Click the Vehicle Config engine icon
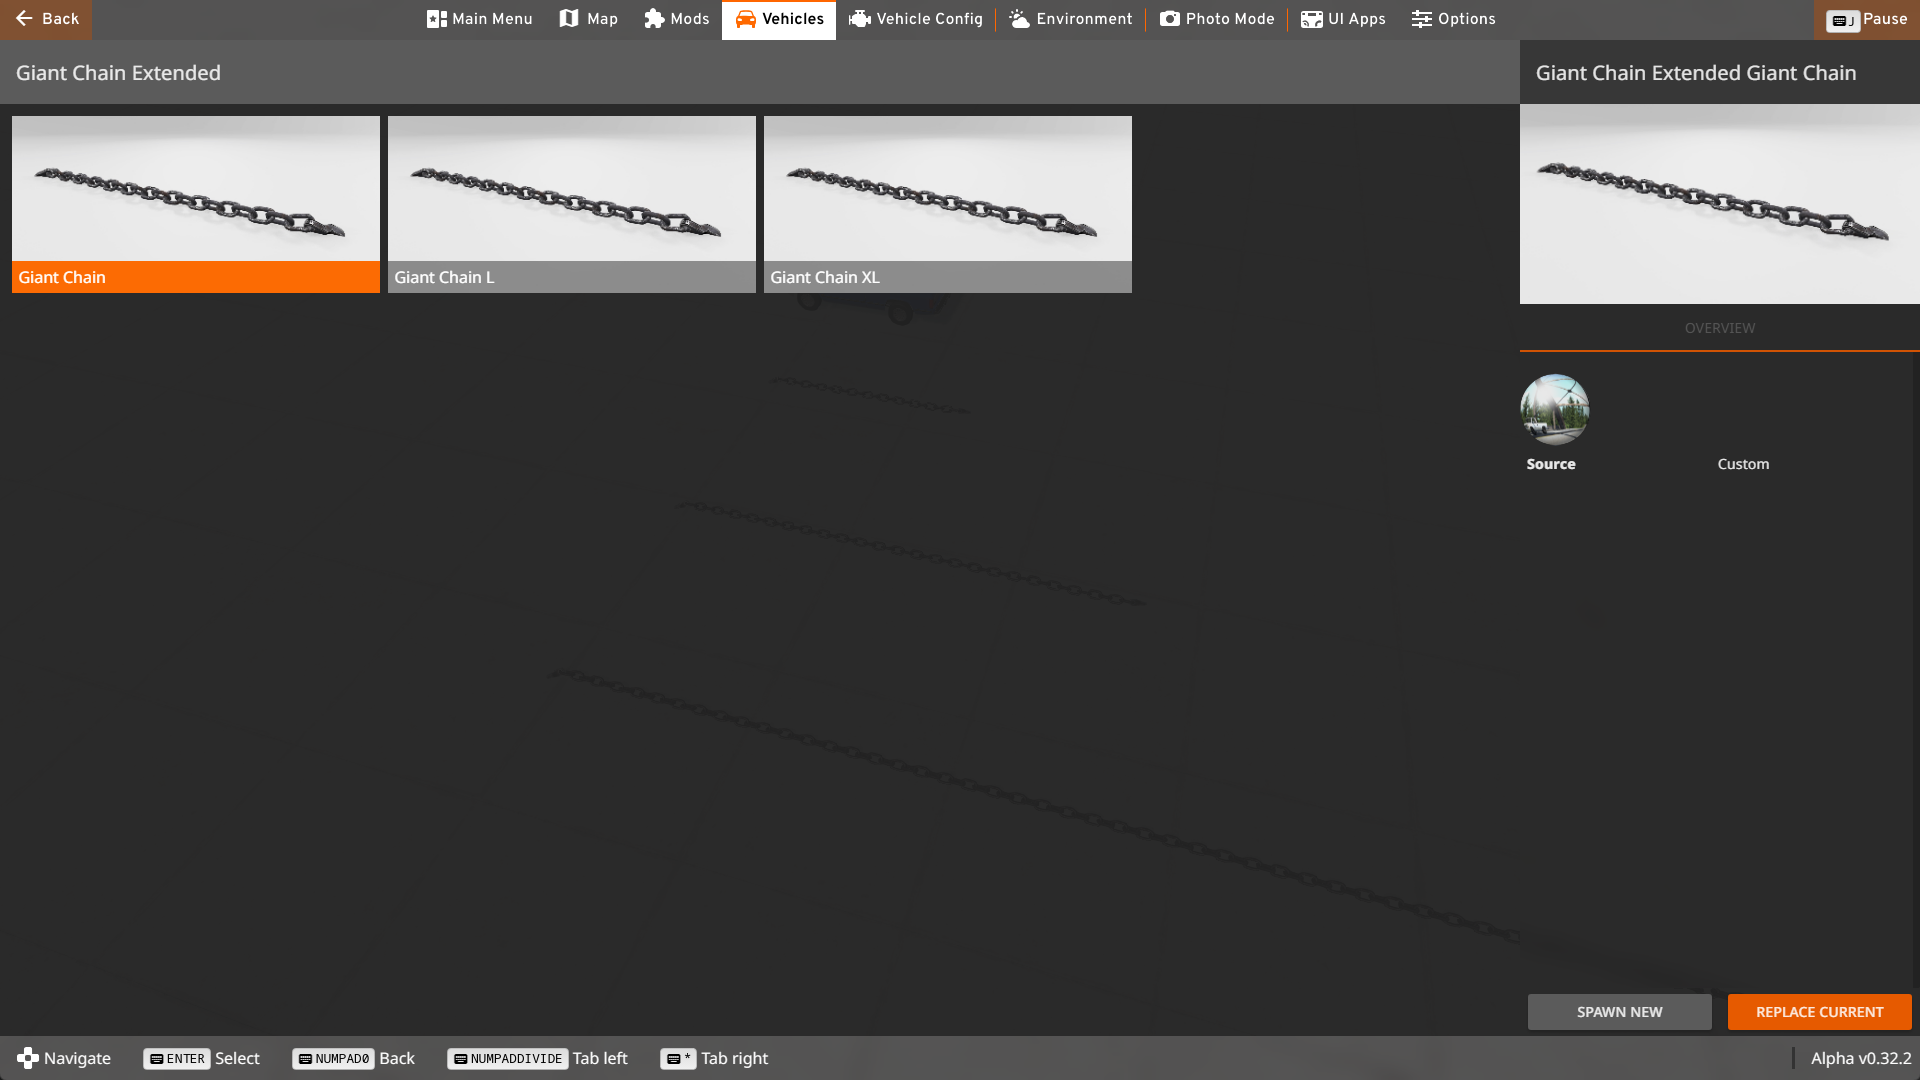 coord(860,19)
